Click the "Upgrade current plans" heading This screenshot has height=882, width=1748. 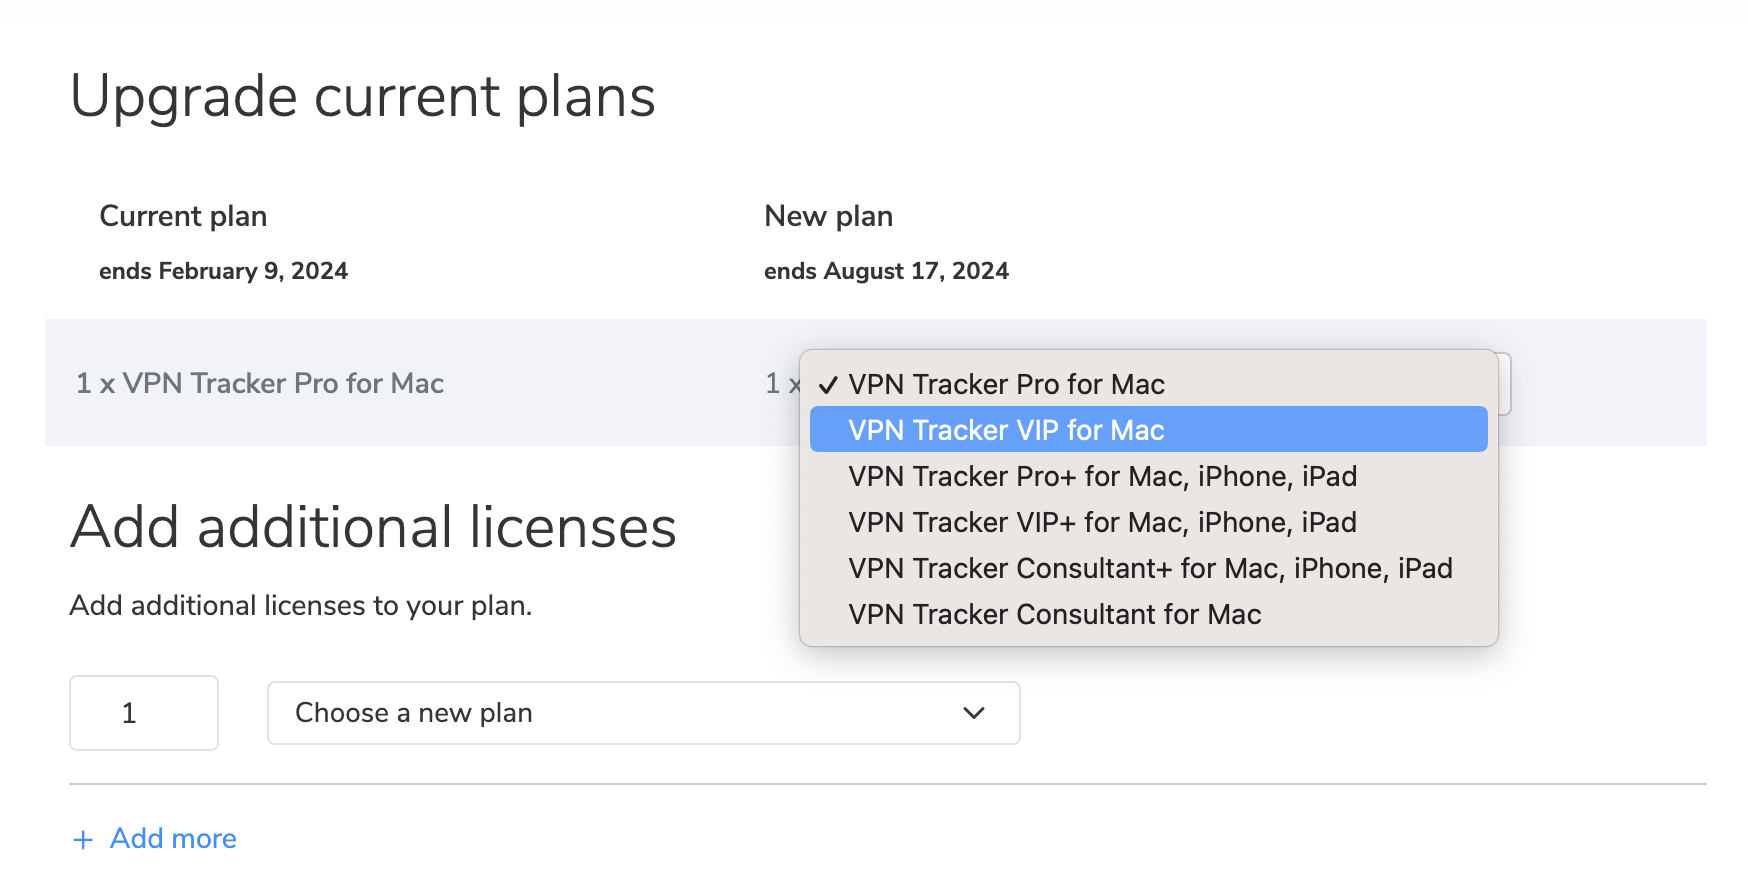click(363, 96)
